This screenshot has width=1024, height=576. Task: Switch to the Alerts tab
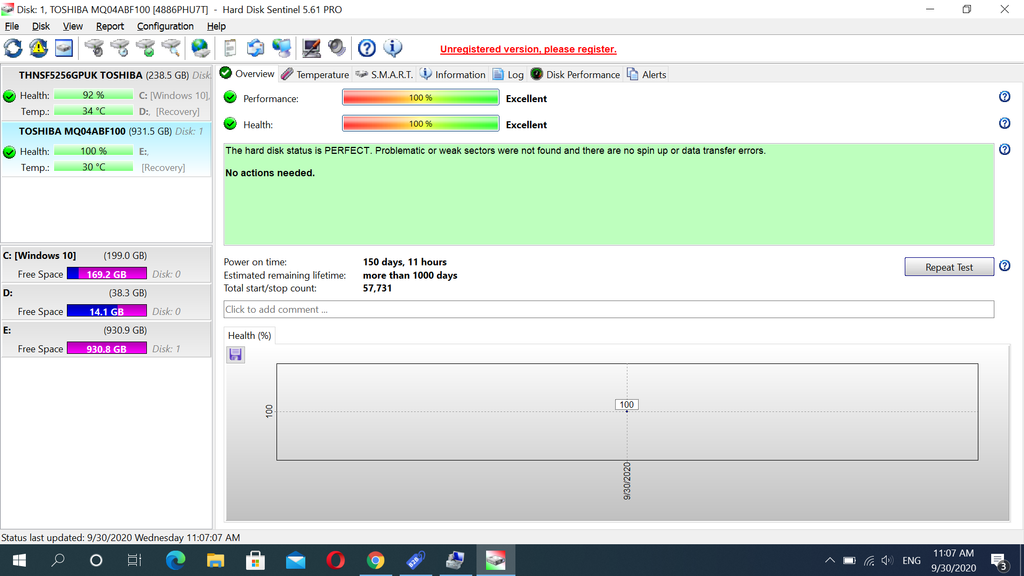647,74
